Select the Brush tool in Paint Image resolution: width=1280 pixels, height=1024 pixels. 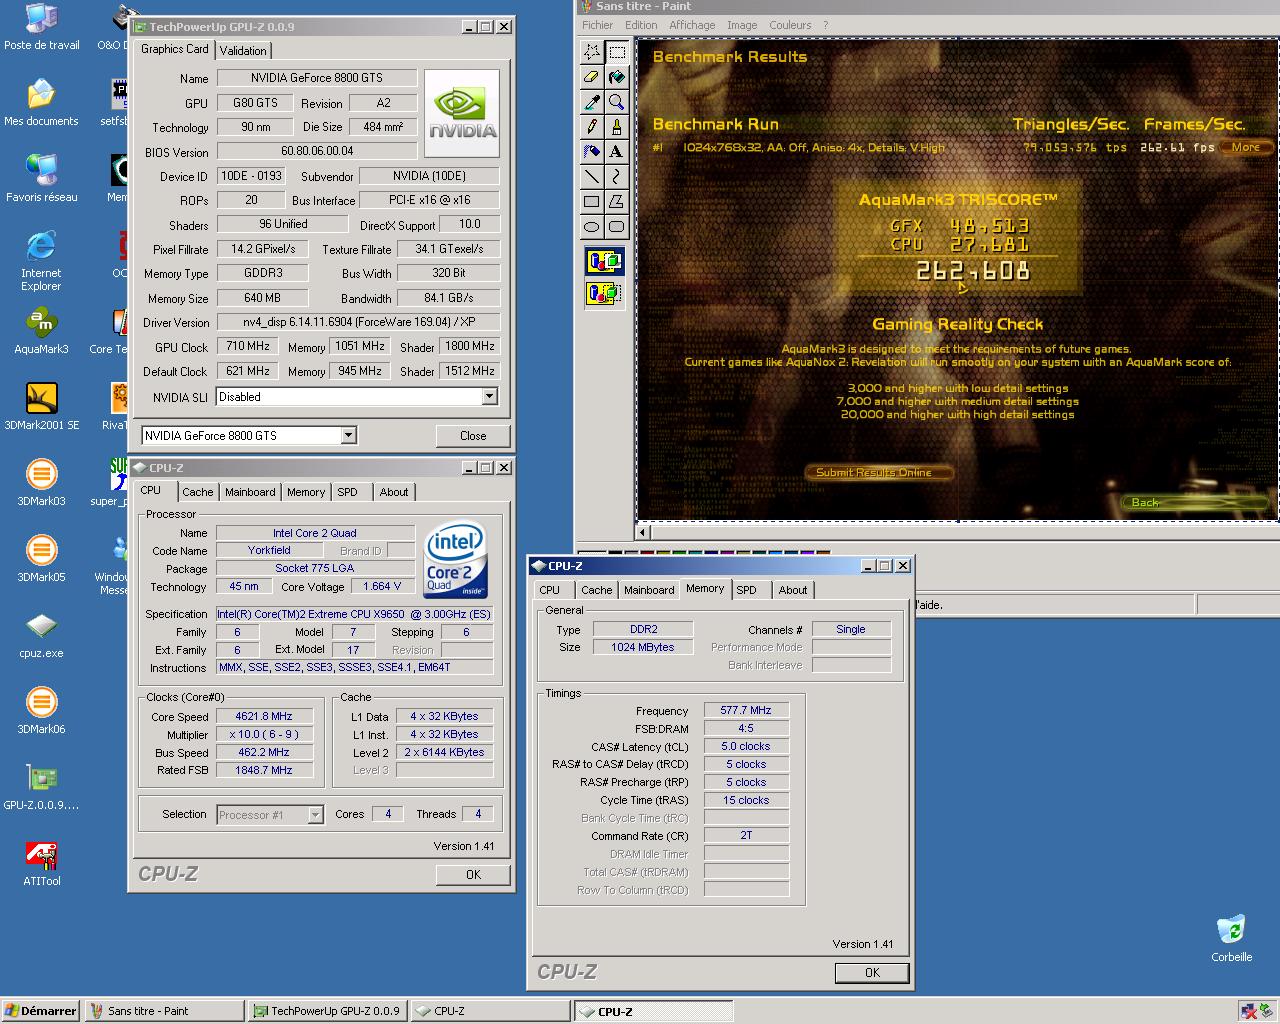coord(617,127)
